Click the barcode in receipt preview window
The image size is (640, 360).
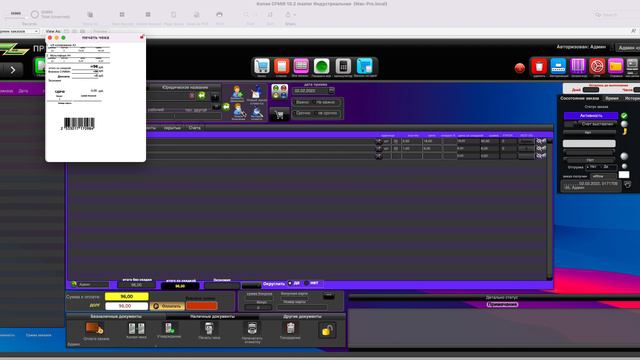79,123
